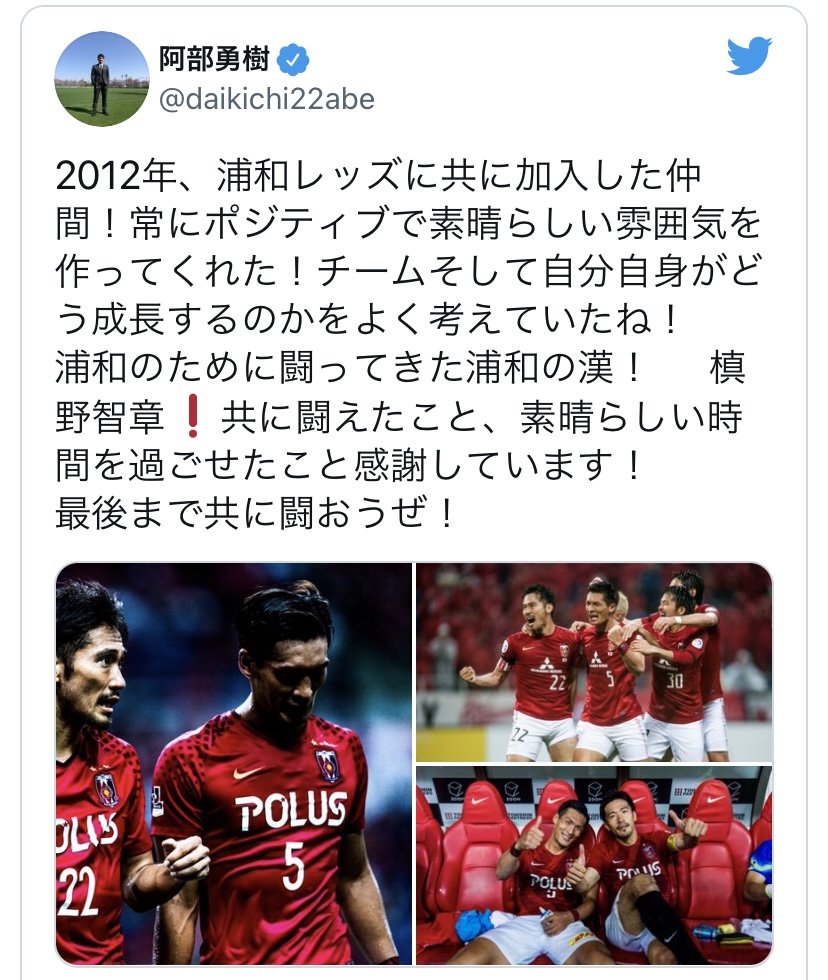Click the display name 阿部勇樹
The height and width of the screenshot is (980, 828).
coord(214,59)
